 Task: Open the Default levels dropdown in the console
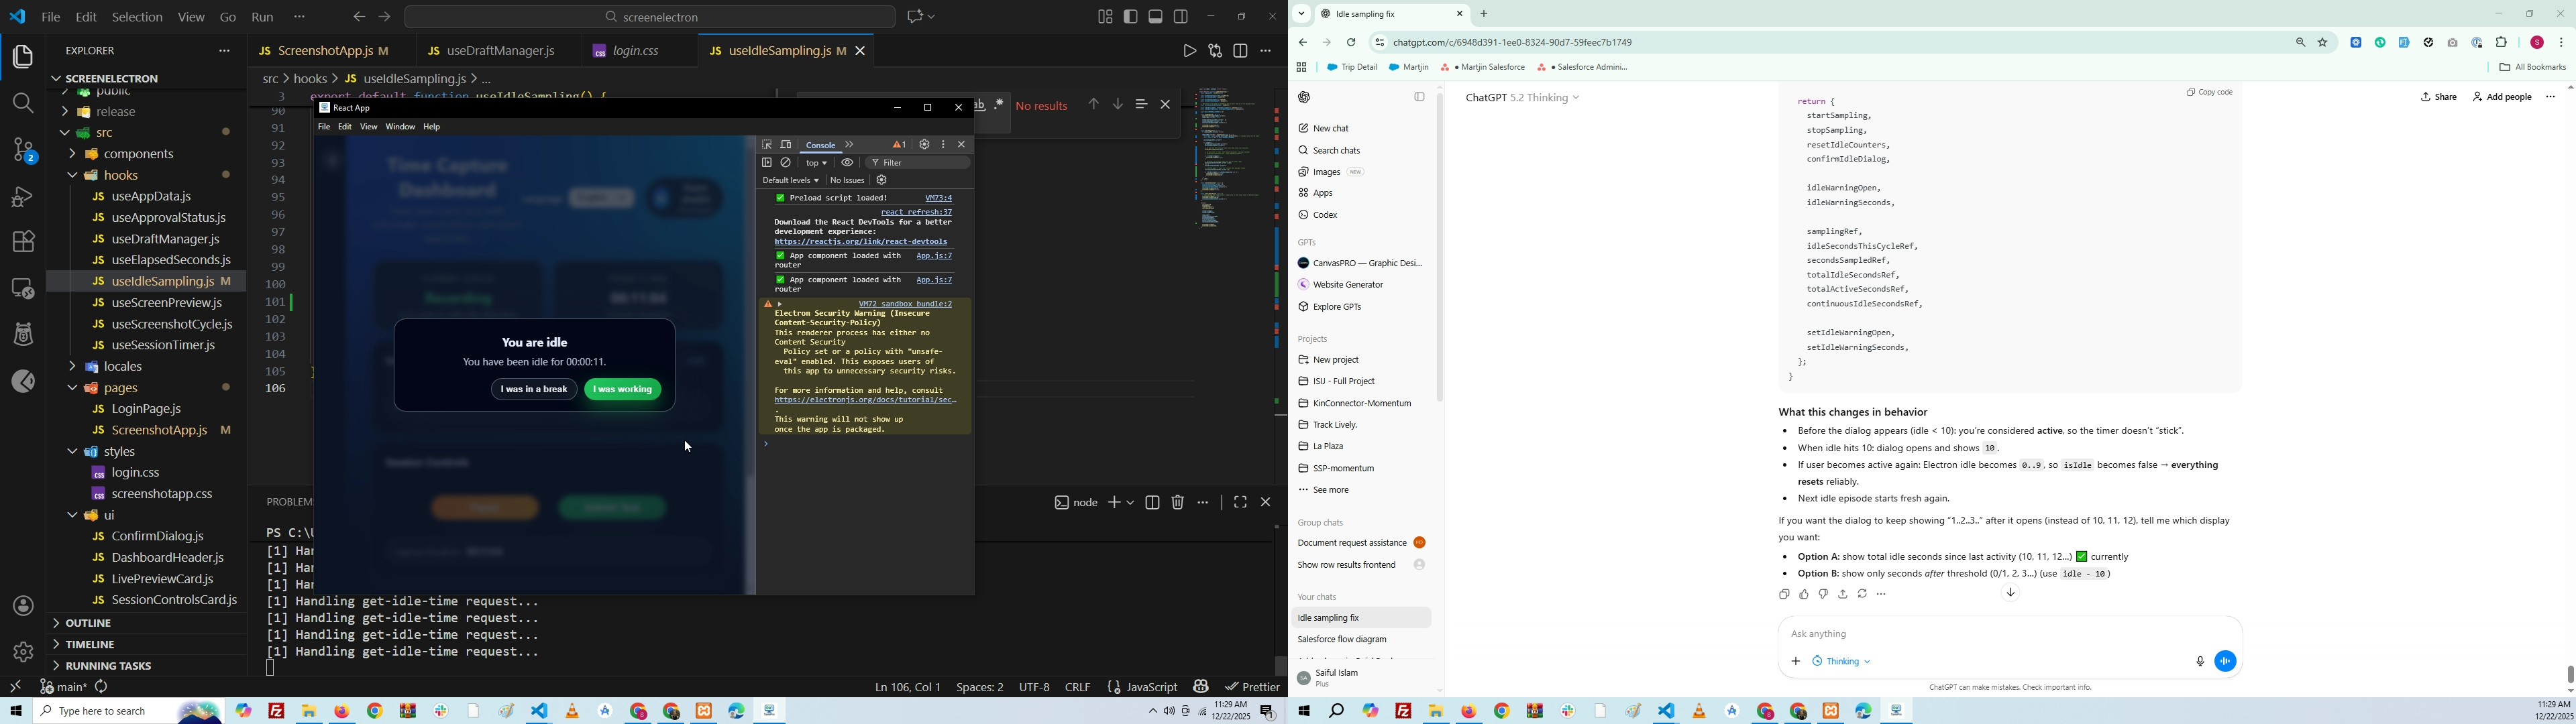click(x=790, y=181)
